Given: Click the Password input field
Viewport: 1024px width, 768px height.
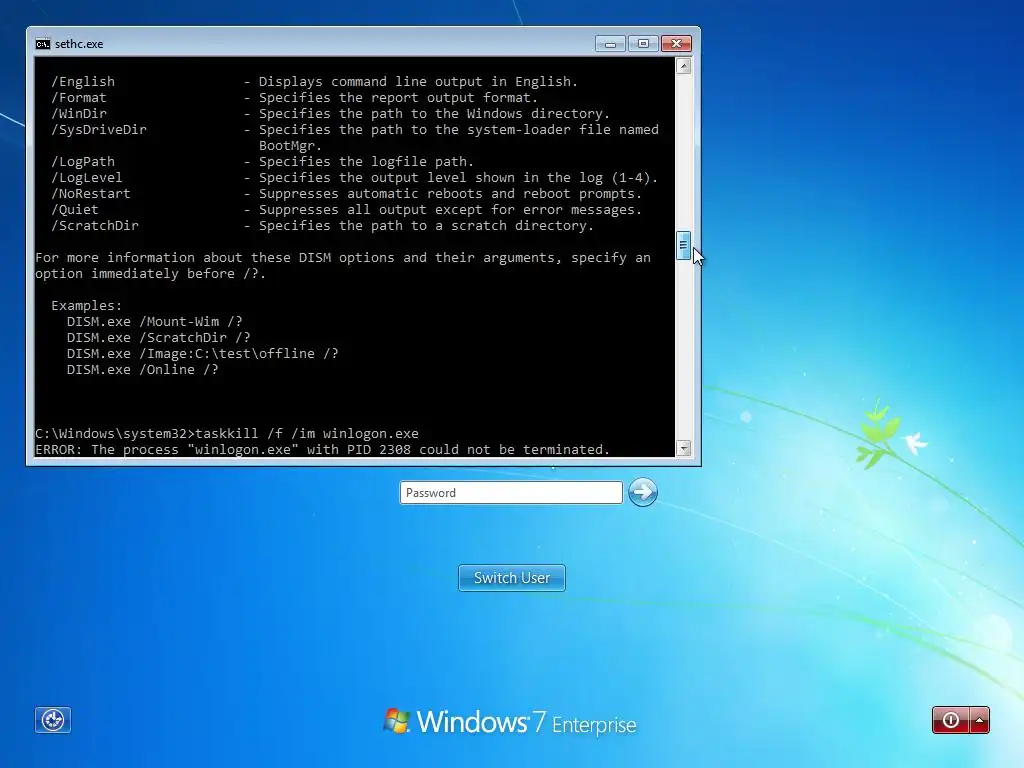Looking at the screenshot, I should click(511, 492).
